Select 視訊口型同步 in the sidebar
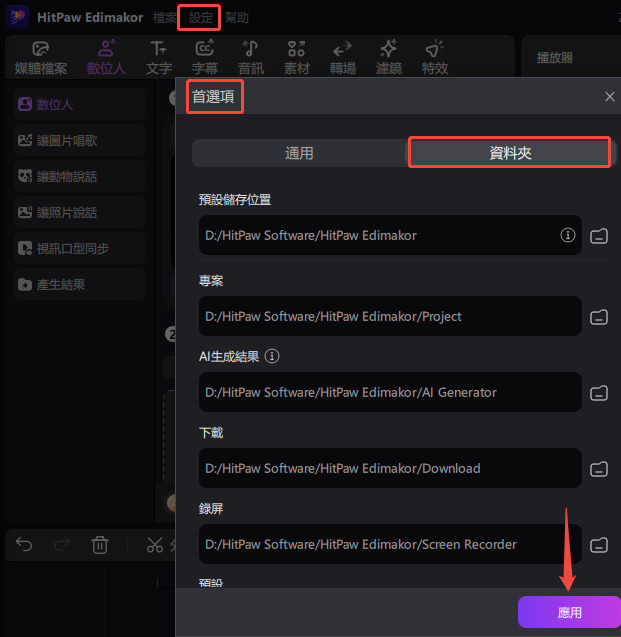 pos(79,248)
